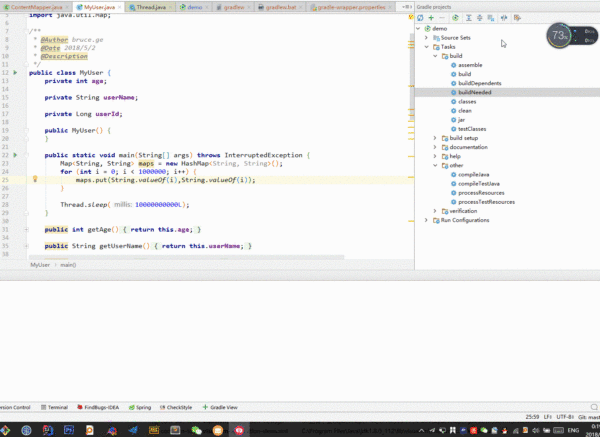Click the UTF-8 encoding selector in status bar
600x437 pixels.
click(563, 416)
